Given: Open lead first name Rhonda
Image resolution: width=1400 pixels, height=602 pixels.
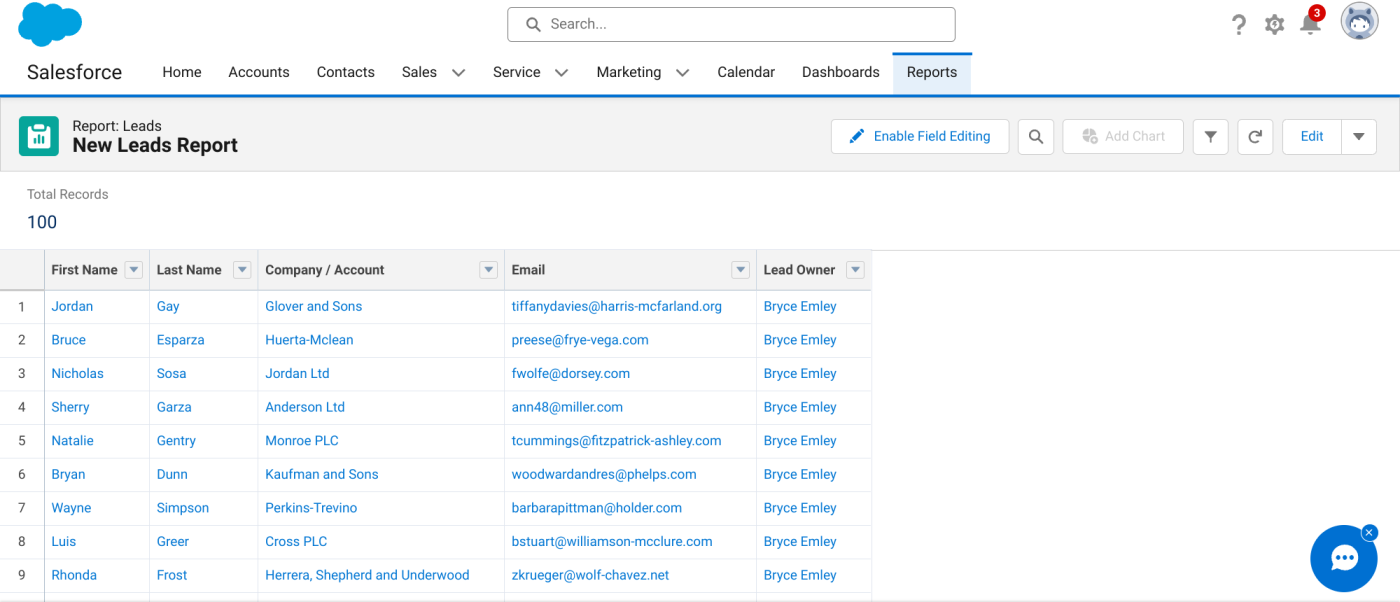Looking at the screenshot, I should [74, 575].
